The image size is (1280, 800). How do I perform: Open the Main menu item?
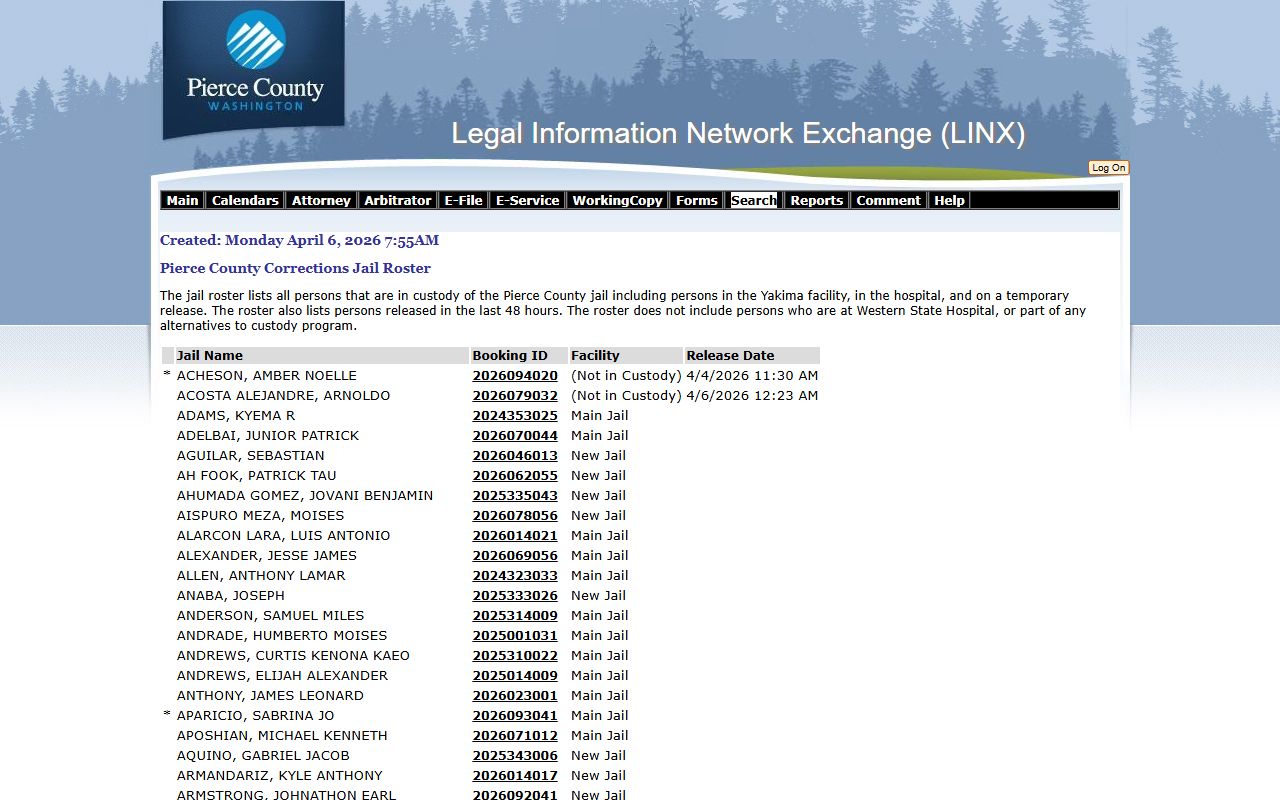182,200
